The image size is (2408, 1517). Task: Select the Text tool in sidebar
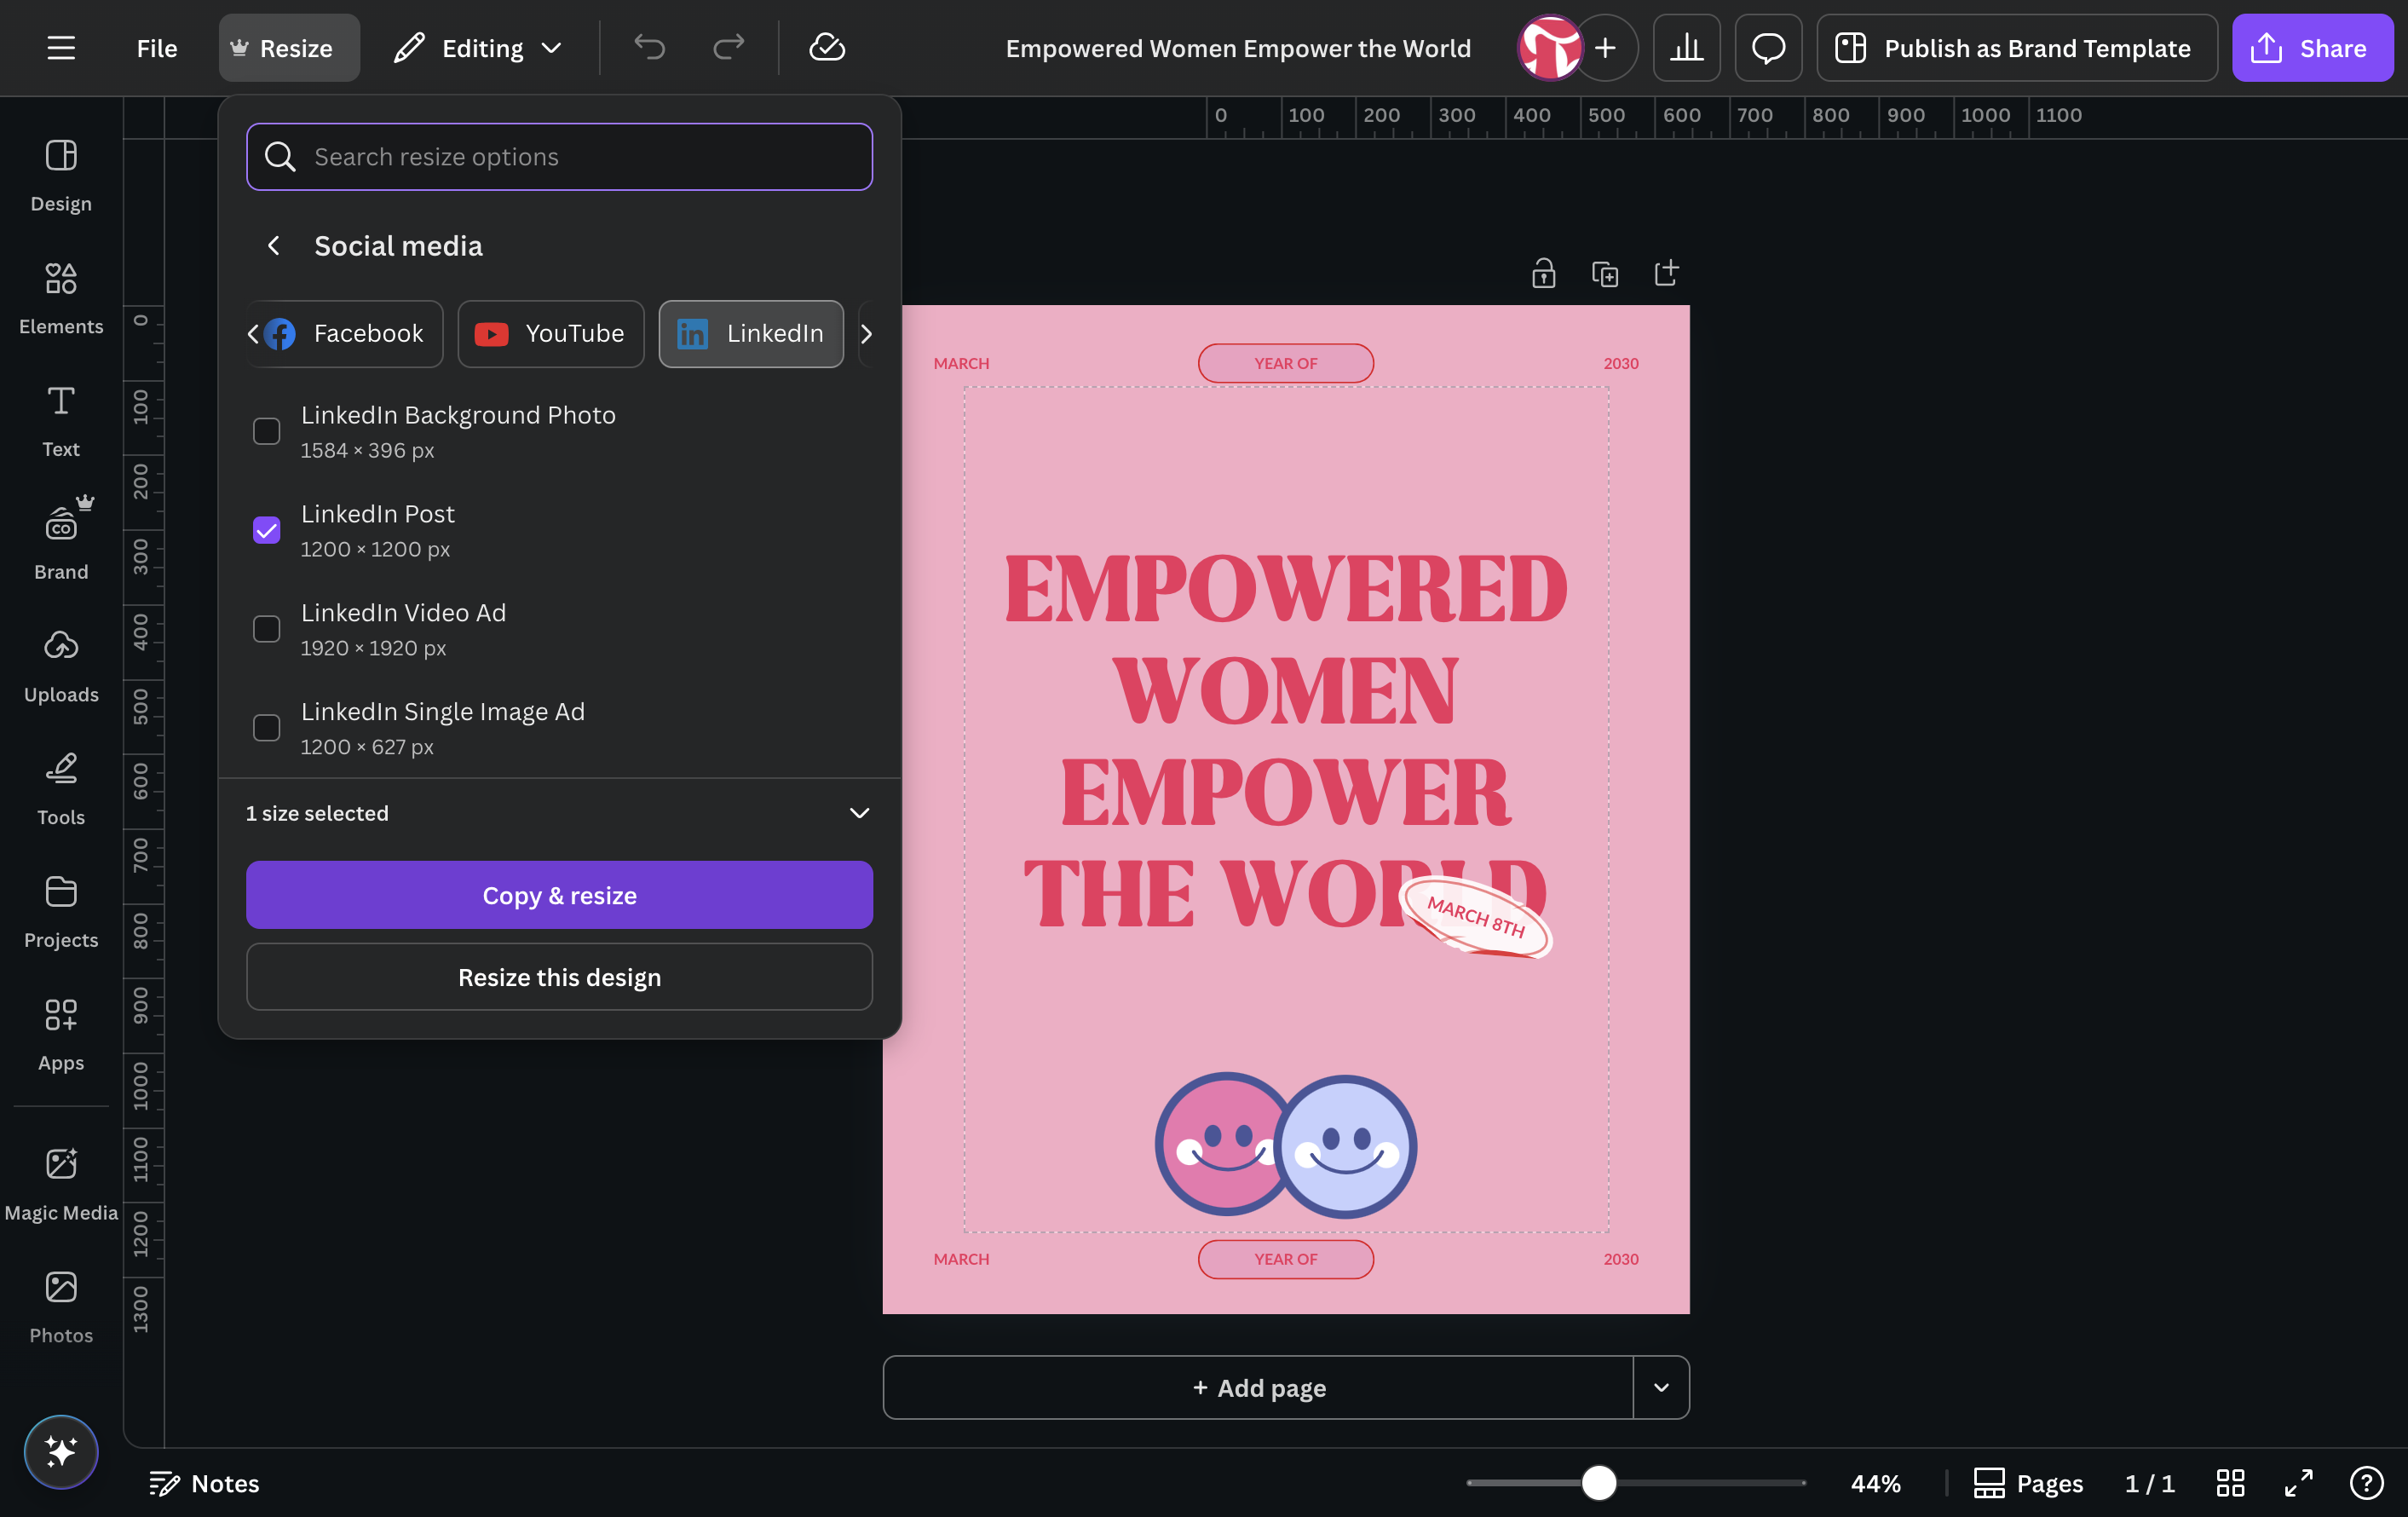(x=61, y=421)
